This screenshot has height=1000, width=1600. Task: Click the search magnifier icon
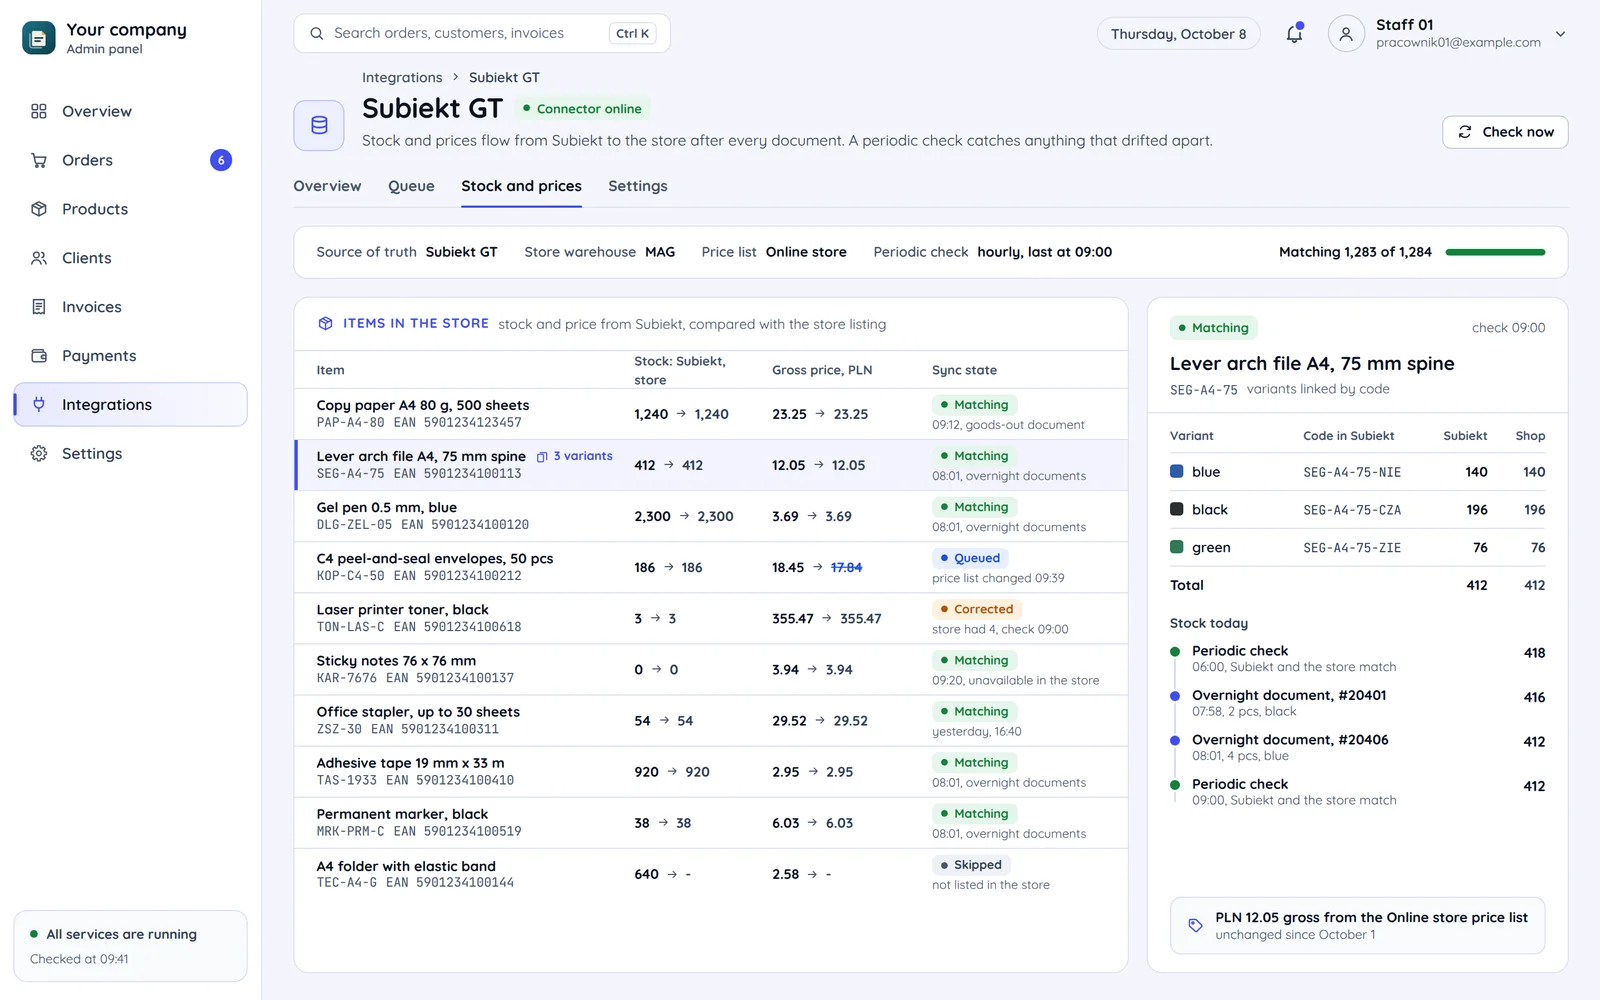[316, 33]
